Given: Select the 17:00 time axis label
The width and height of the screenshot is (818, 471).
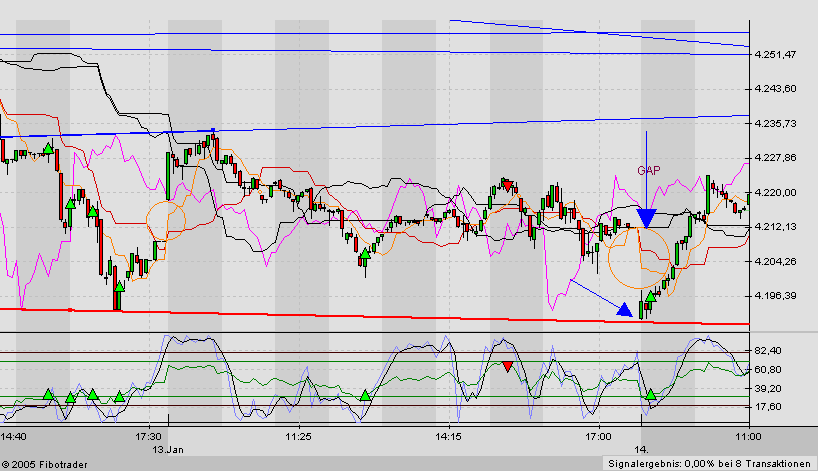Looking at the screenshot, I should coord(598,437).
